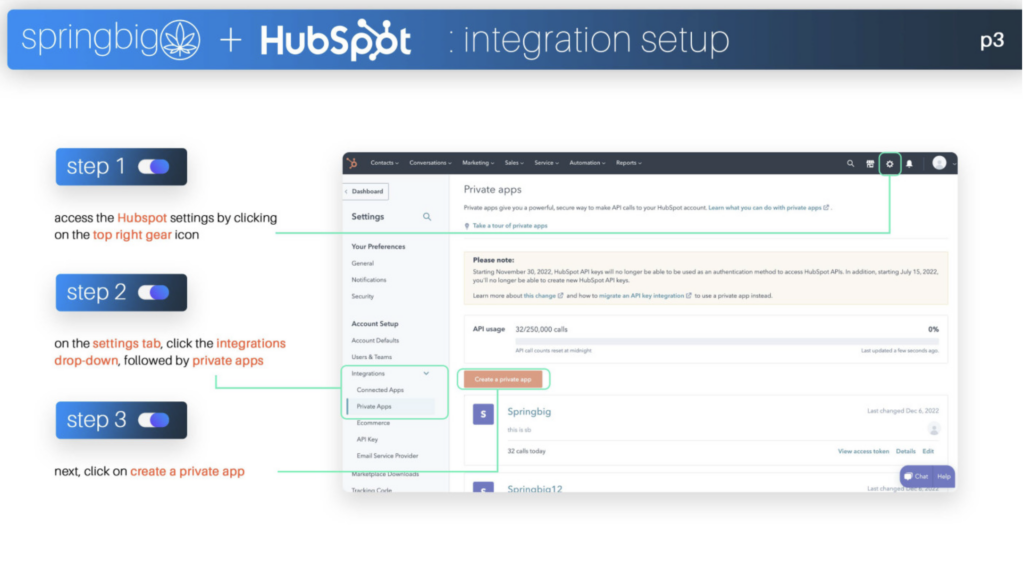Open the Service dropdown menu

547,163
